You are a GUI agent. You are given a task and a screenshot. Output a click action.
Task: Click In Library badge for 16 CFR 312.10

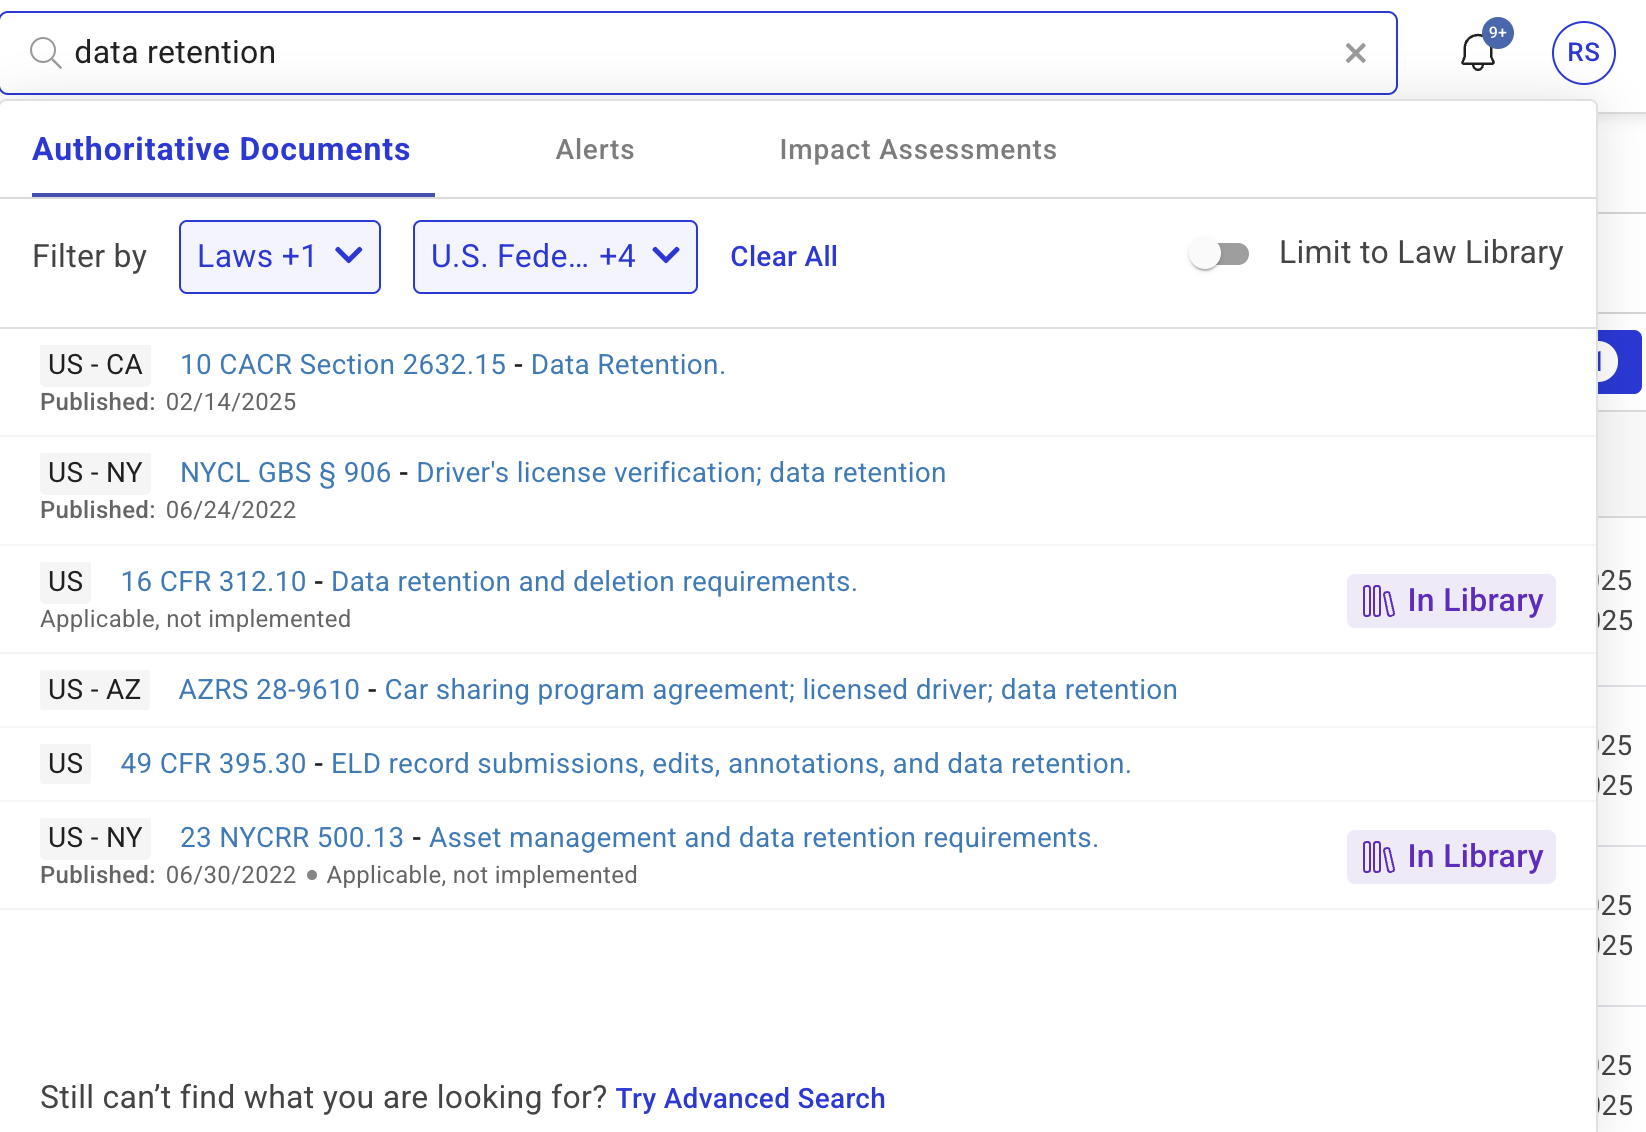pyautogui.click(x=1451, y=601)
